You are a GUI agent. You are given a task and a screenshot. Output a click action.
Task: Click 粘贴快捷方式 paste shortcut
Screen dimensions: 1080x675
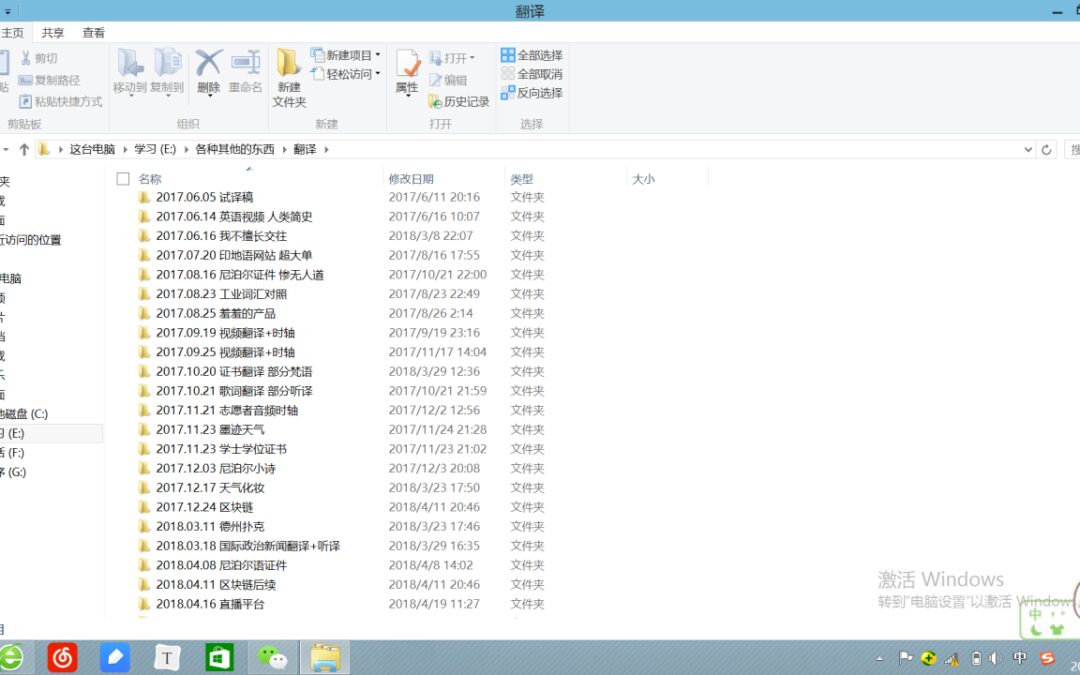(x=61, y=102)
